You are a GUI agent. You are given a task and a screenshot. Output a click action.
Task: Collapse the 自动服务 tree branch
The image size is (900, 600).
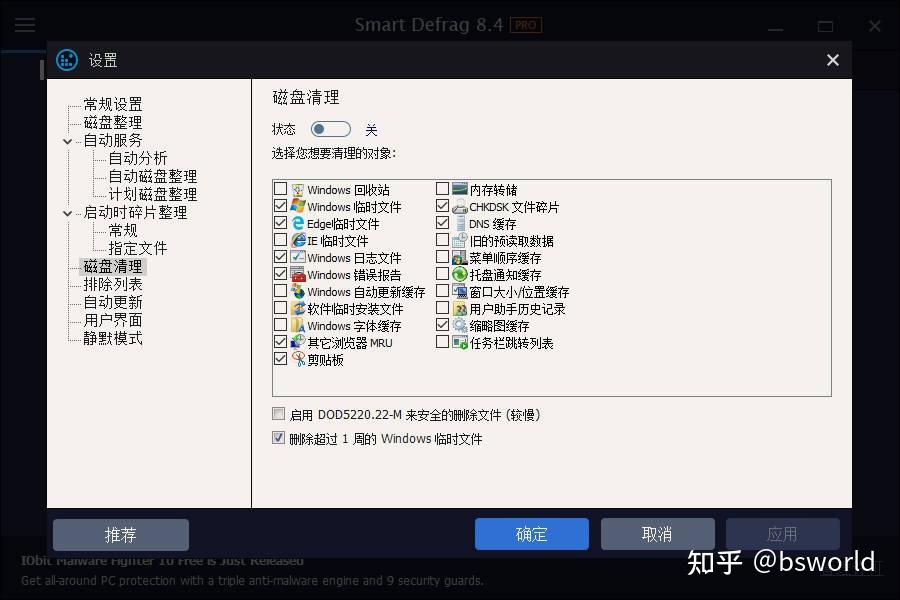(67, 139)
